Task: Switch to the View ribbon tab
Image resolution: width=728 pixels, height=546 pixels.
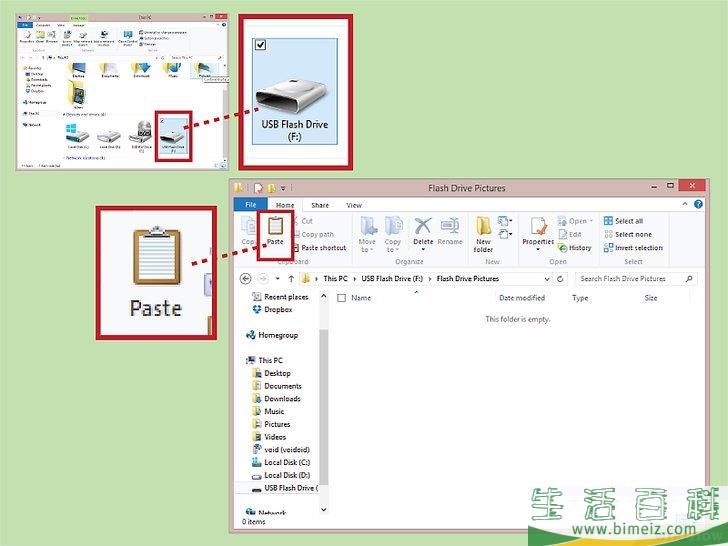Action: pyautogui.click(x=353, y=205)
